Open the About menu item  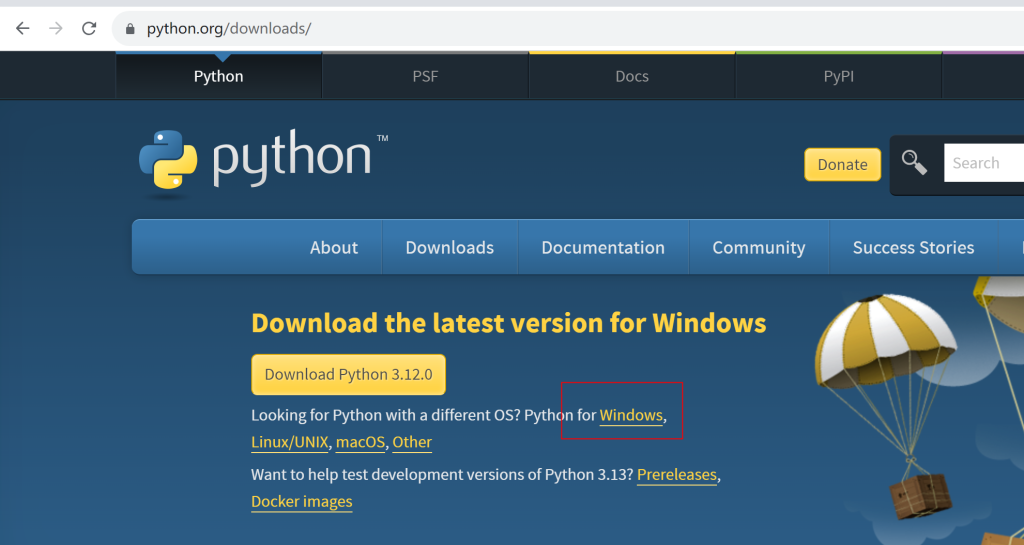(334, 247)
